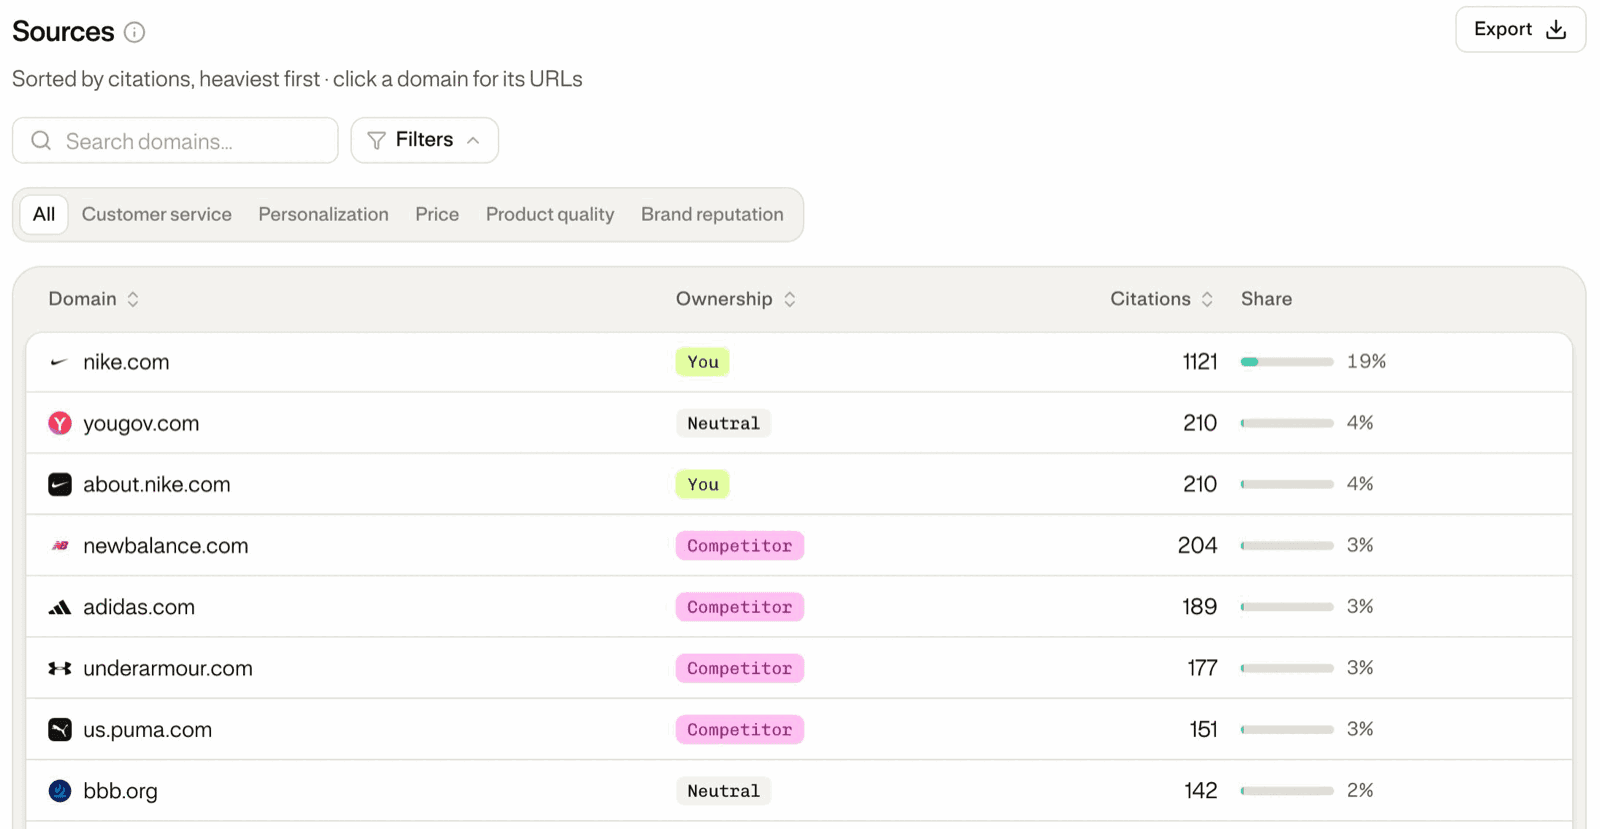Viewport: 1600px width, 829px height.
Task: Click nike.com 19% share bar
Action: 1287,362
